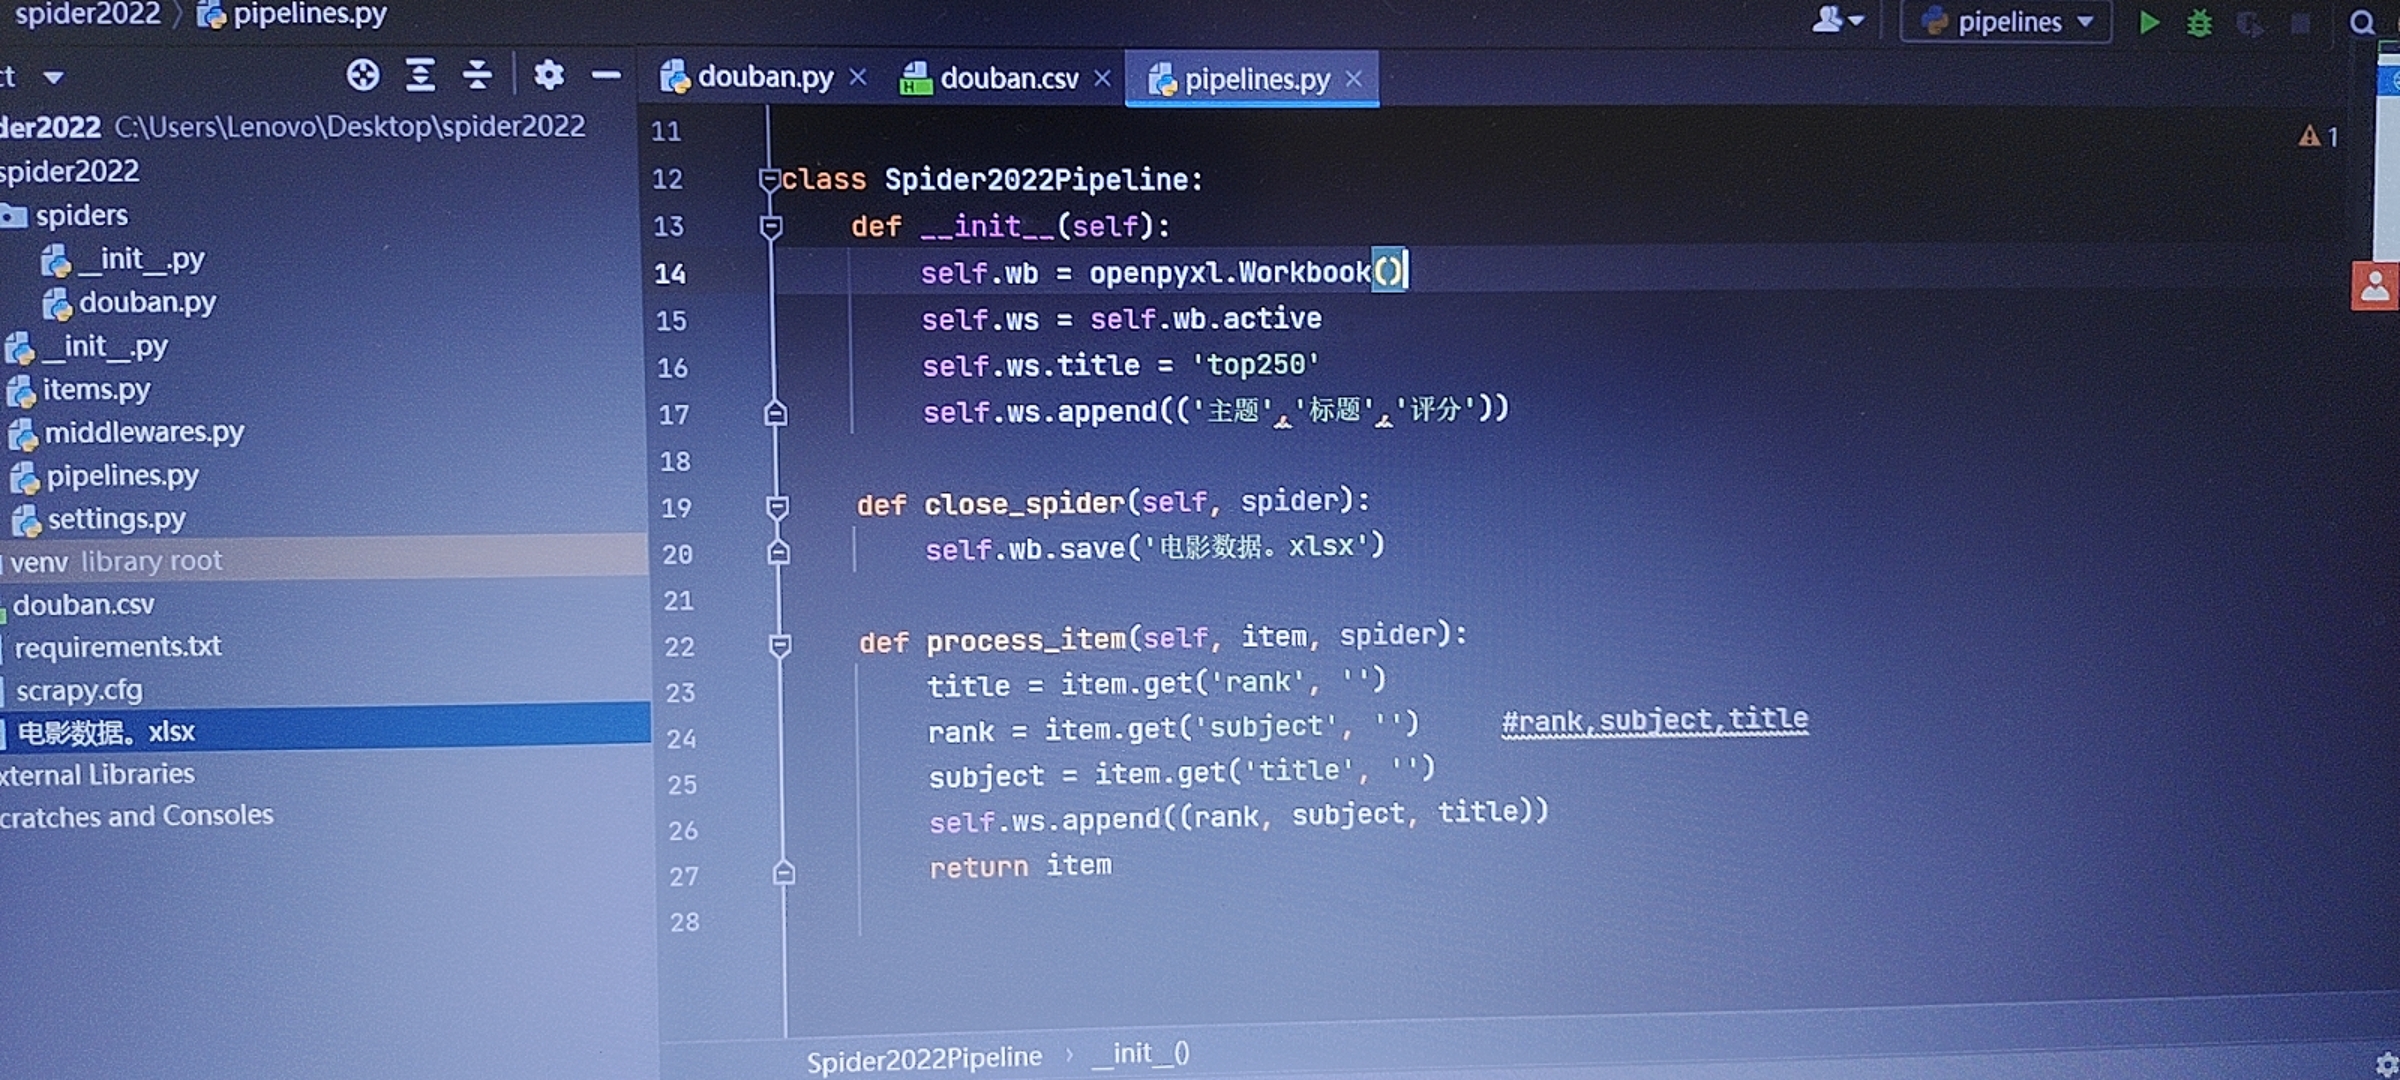Switch to the douban.py editor tab
The height and width of the screenshot is (1080, 2400).
pyautogui.click(x=764, y=77)
